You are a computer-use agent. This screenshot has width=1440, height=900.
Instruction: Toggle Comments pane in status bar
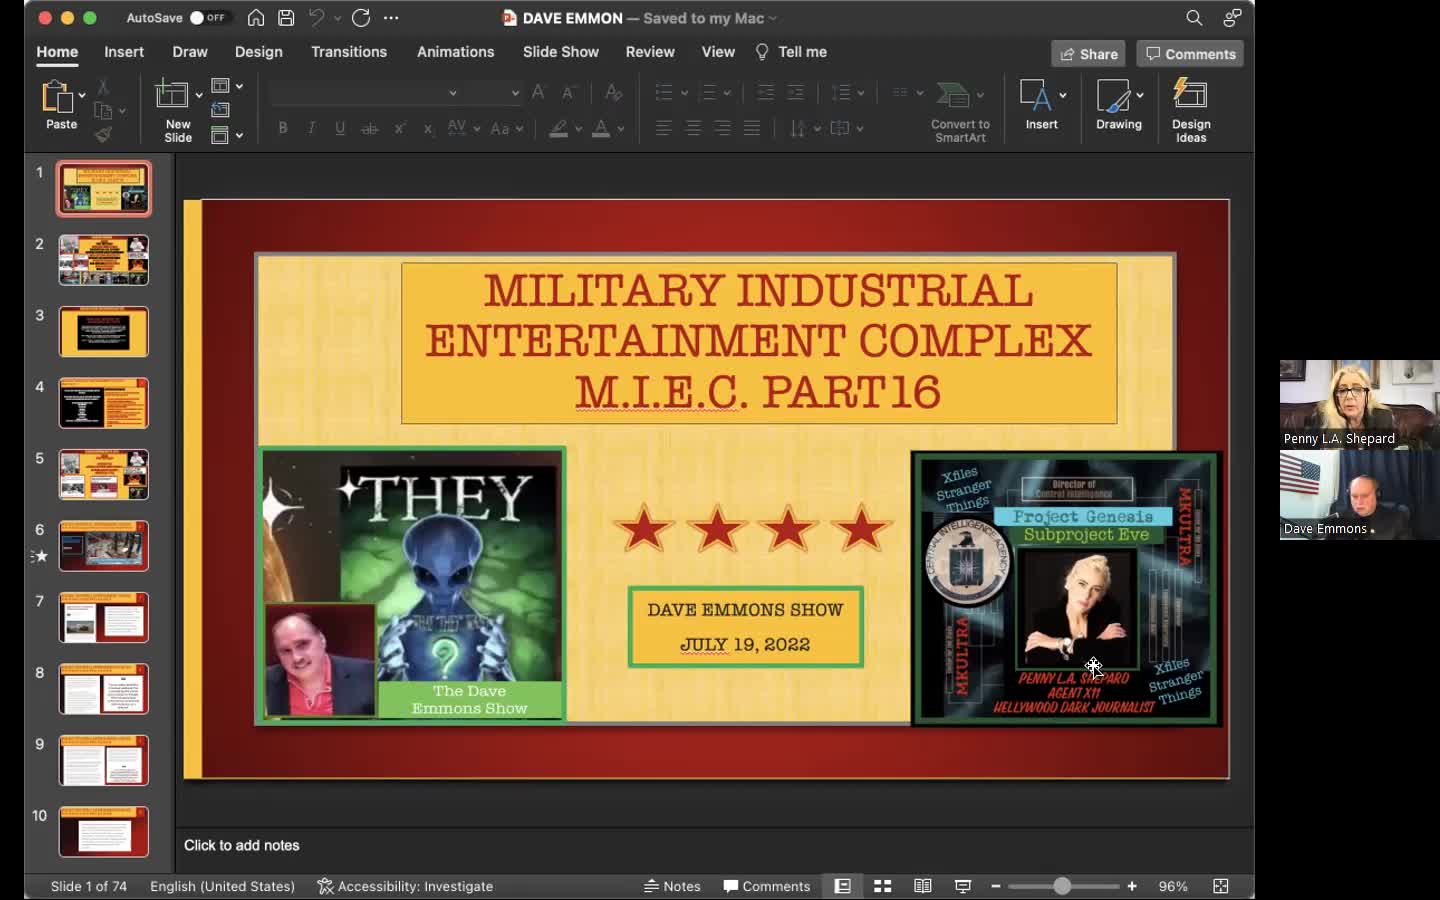[x=767, y=886]
